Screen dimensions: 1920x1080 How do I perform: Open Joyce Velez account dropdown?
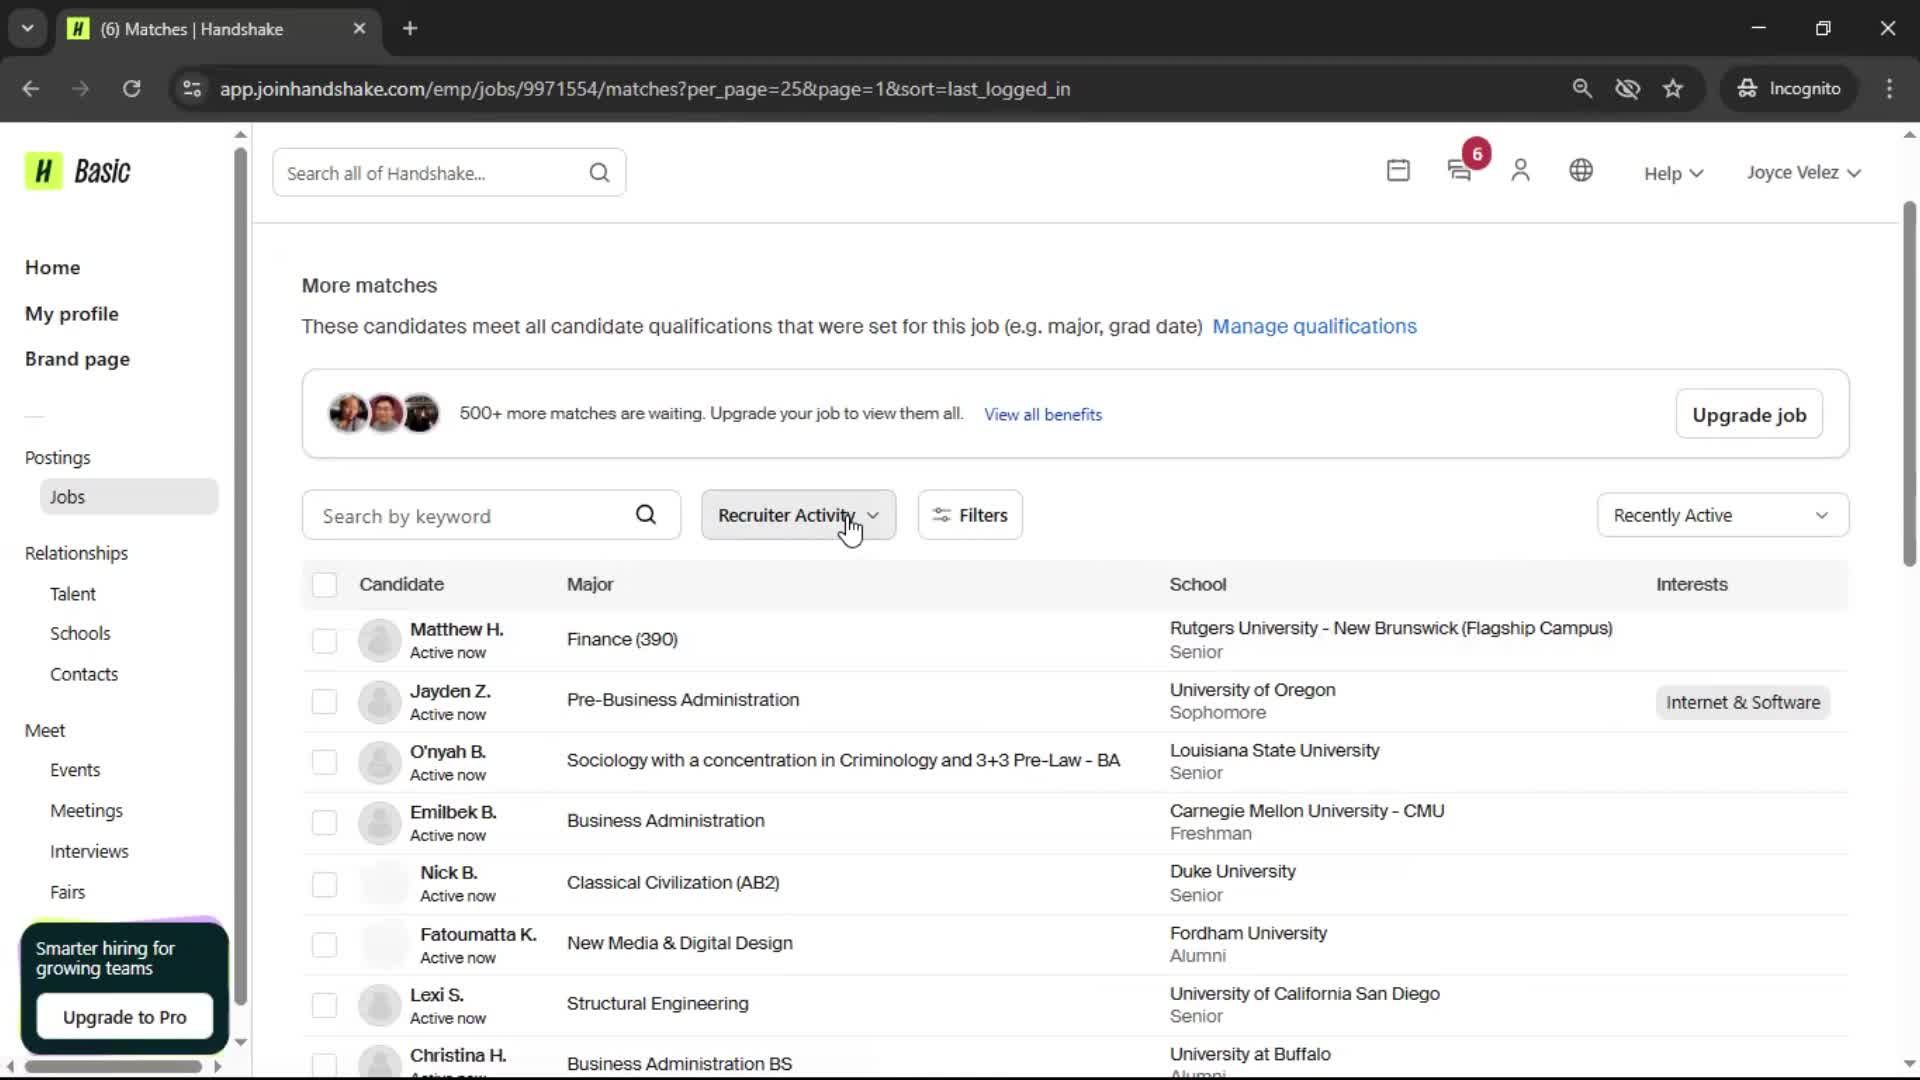pos(1803,172)
